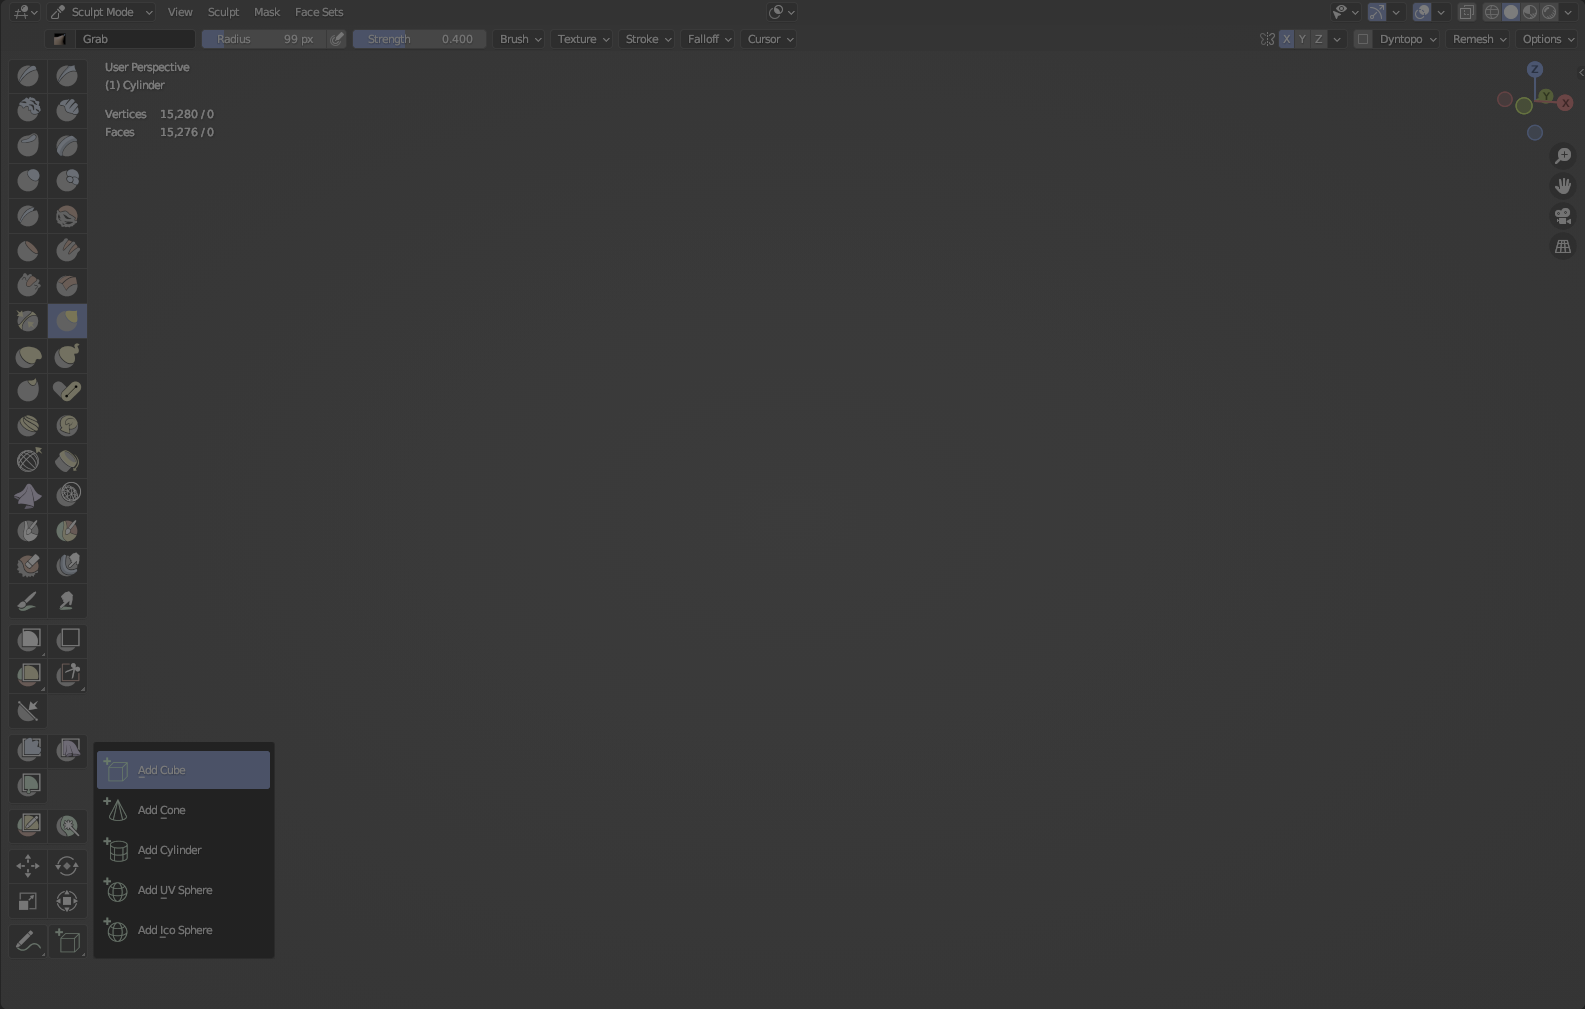The image size is (1585, 1009).
Task: Toggle Y axis symmetry
Action: [1302, 39]
